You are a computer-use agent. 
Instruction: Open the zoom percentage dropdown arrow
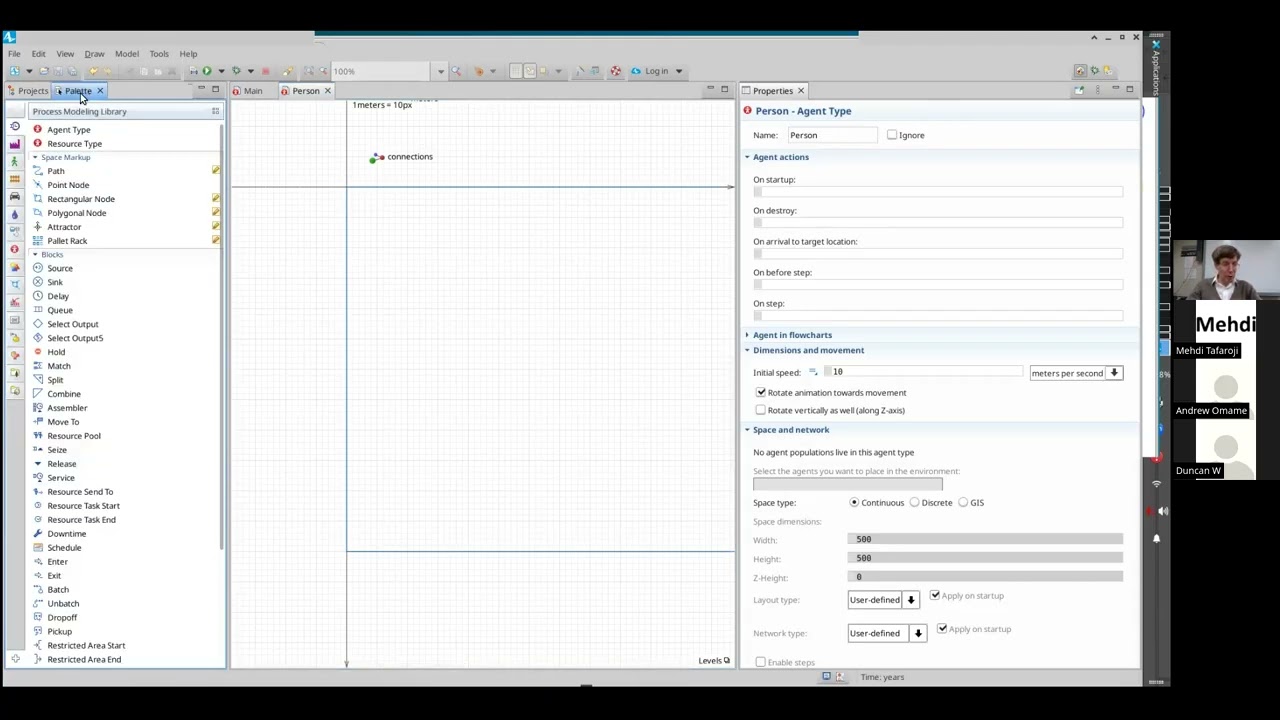coord(440,71)
